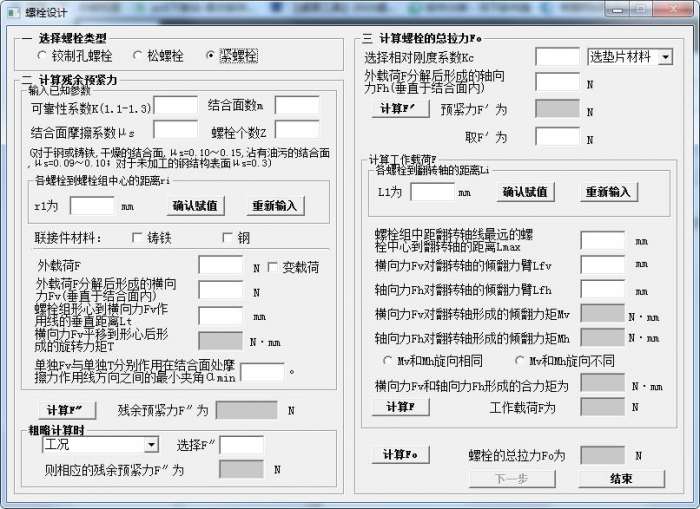Click the 螺栓设计 title bar window icon
The image size is (700, 509).
coord(13,13)
